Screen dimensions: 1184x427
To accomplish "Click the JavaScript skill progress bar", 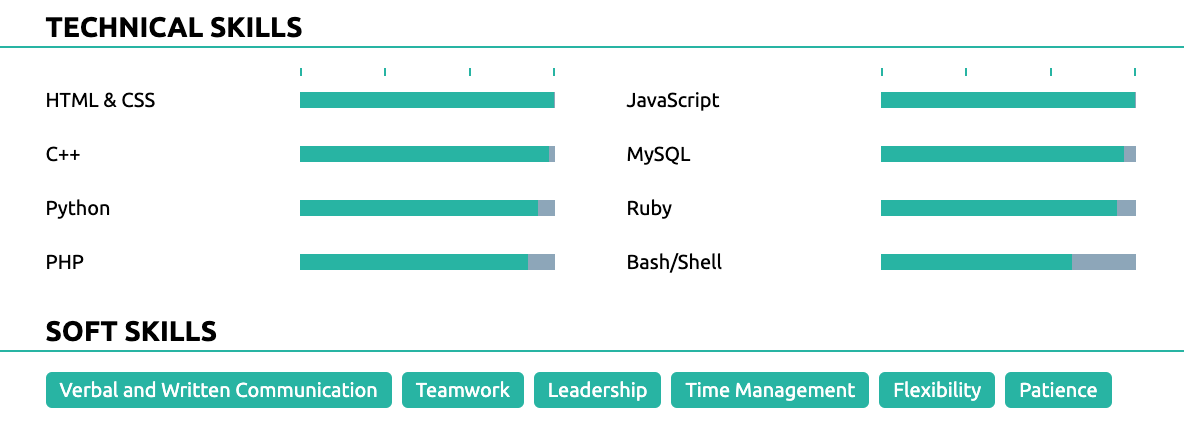I will pyautogui.click(x=1008, y=100).
